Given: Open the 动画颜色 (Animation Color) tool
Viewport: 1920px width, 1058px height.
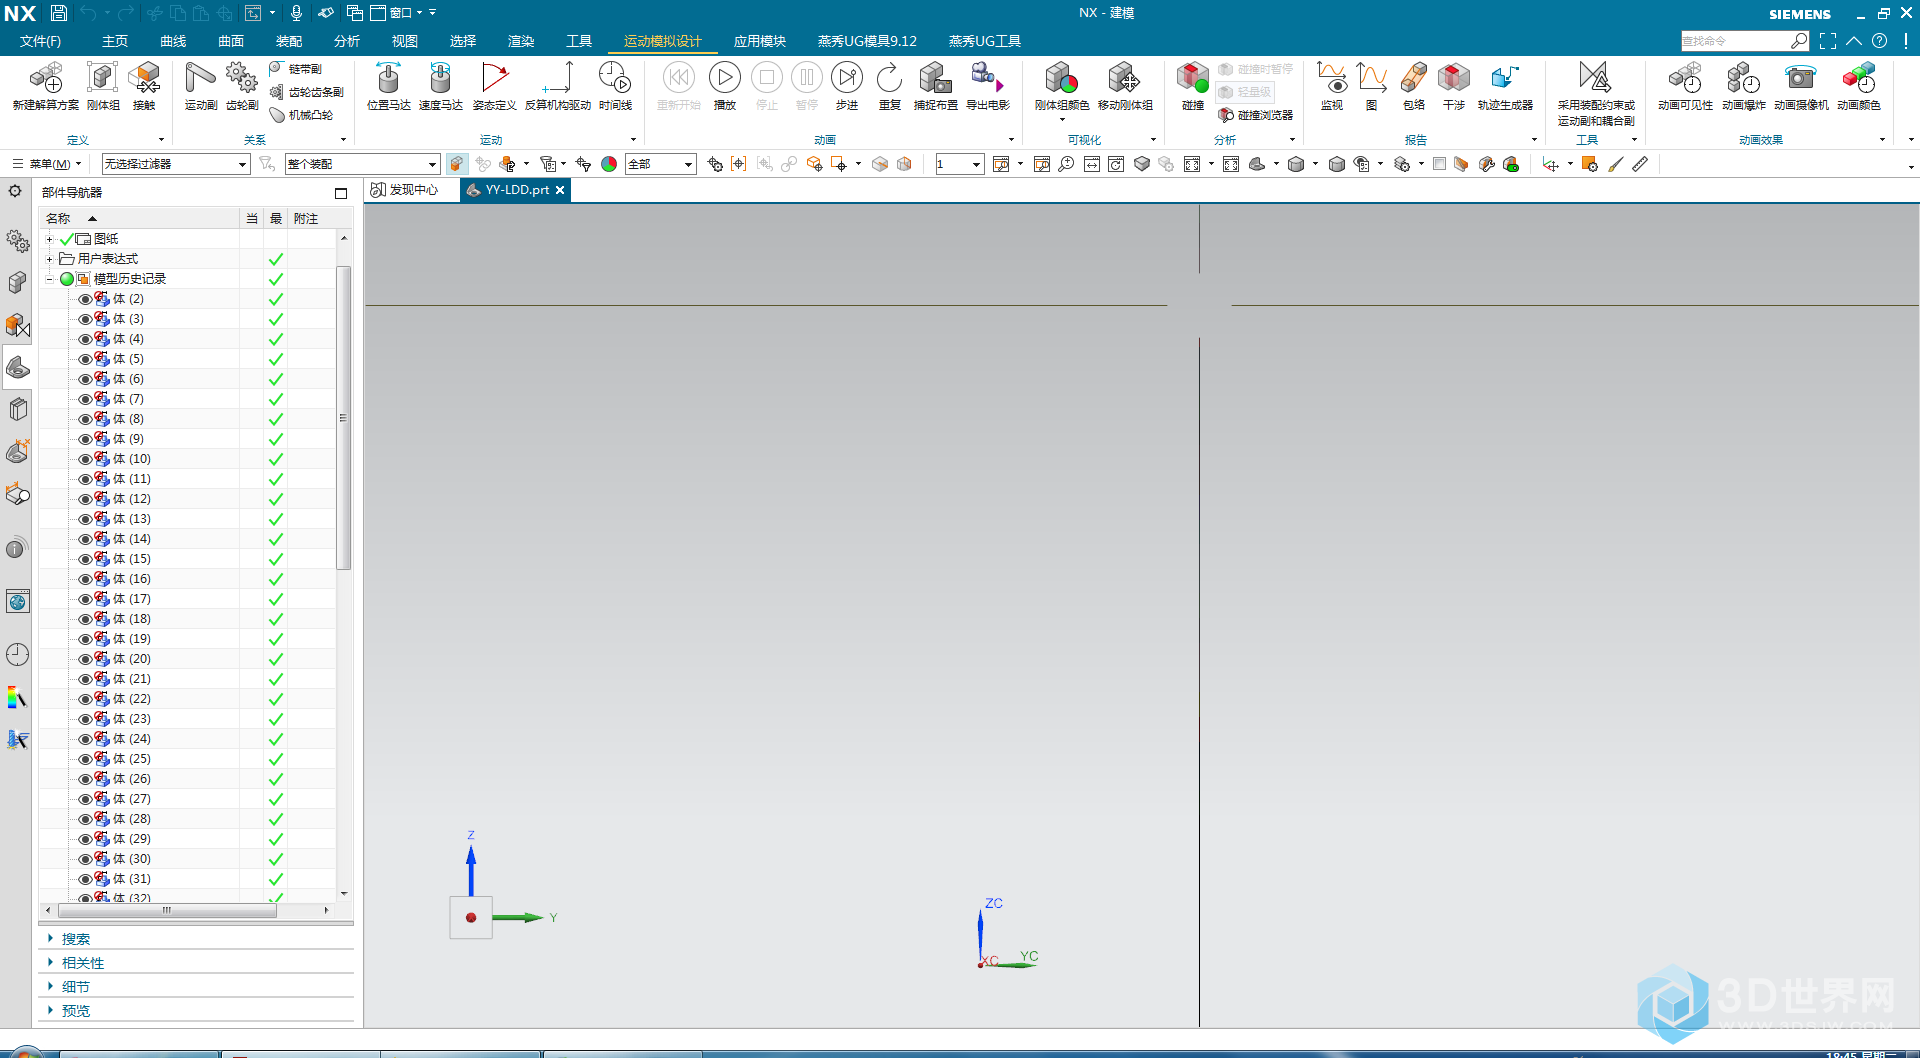Looking at the screenshot, I should click(1859, 85).
